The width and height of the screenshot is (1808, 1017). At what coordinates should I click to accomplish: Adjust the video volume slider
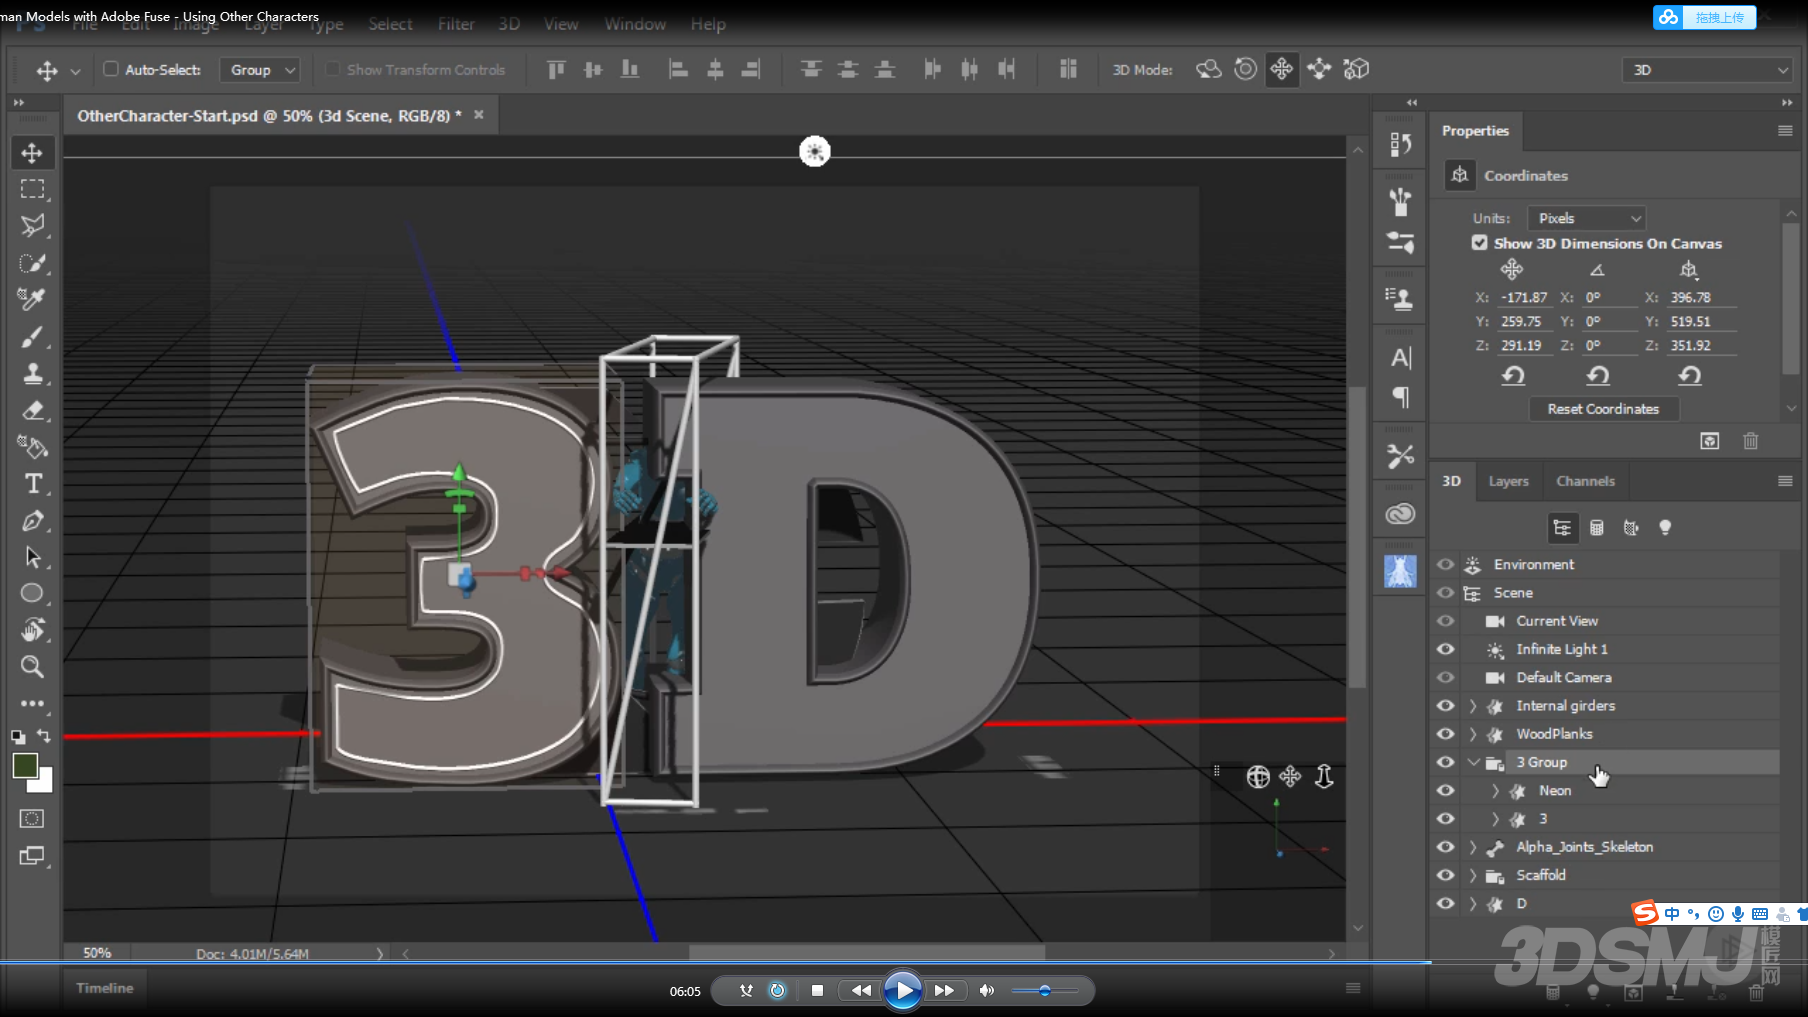1044,991
